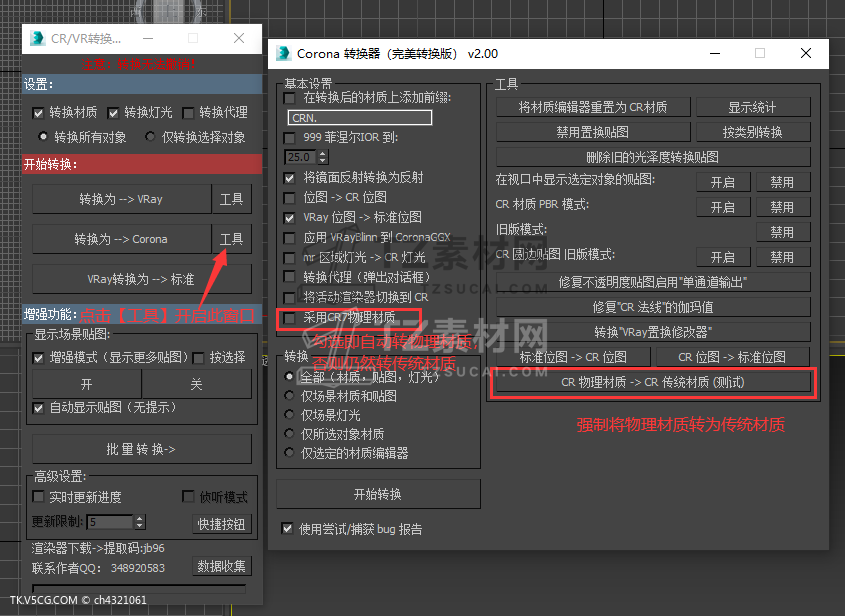
Task: Click 将材质编辑器重置为 CR材质 button
Action: click(x=593, y=107)
